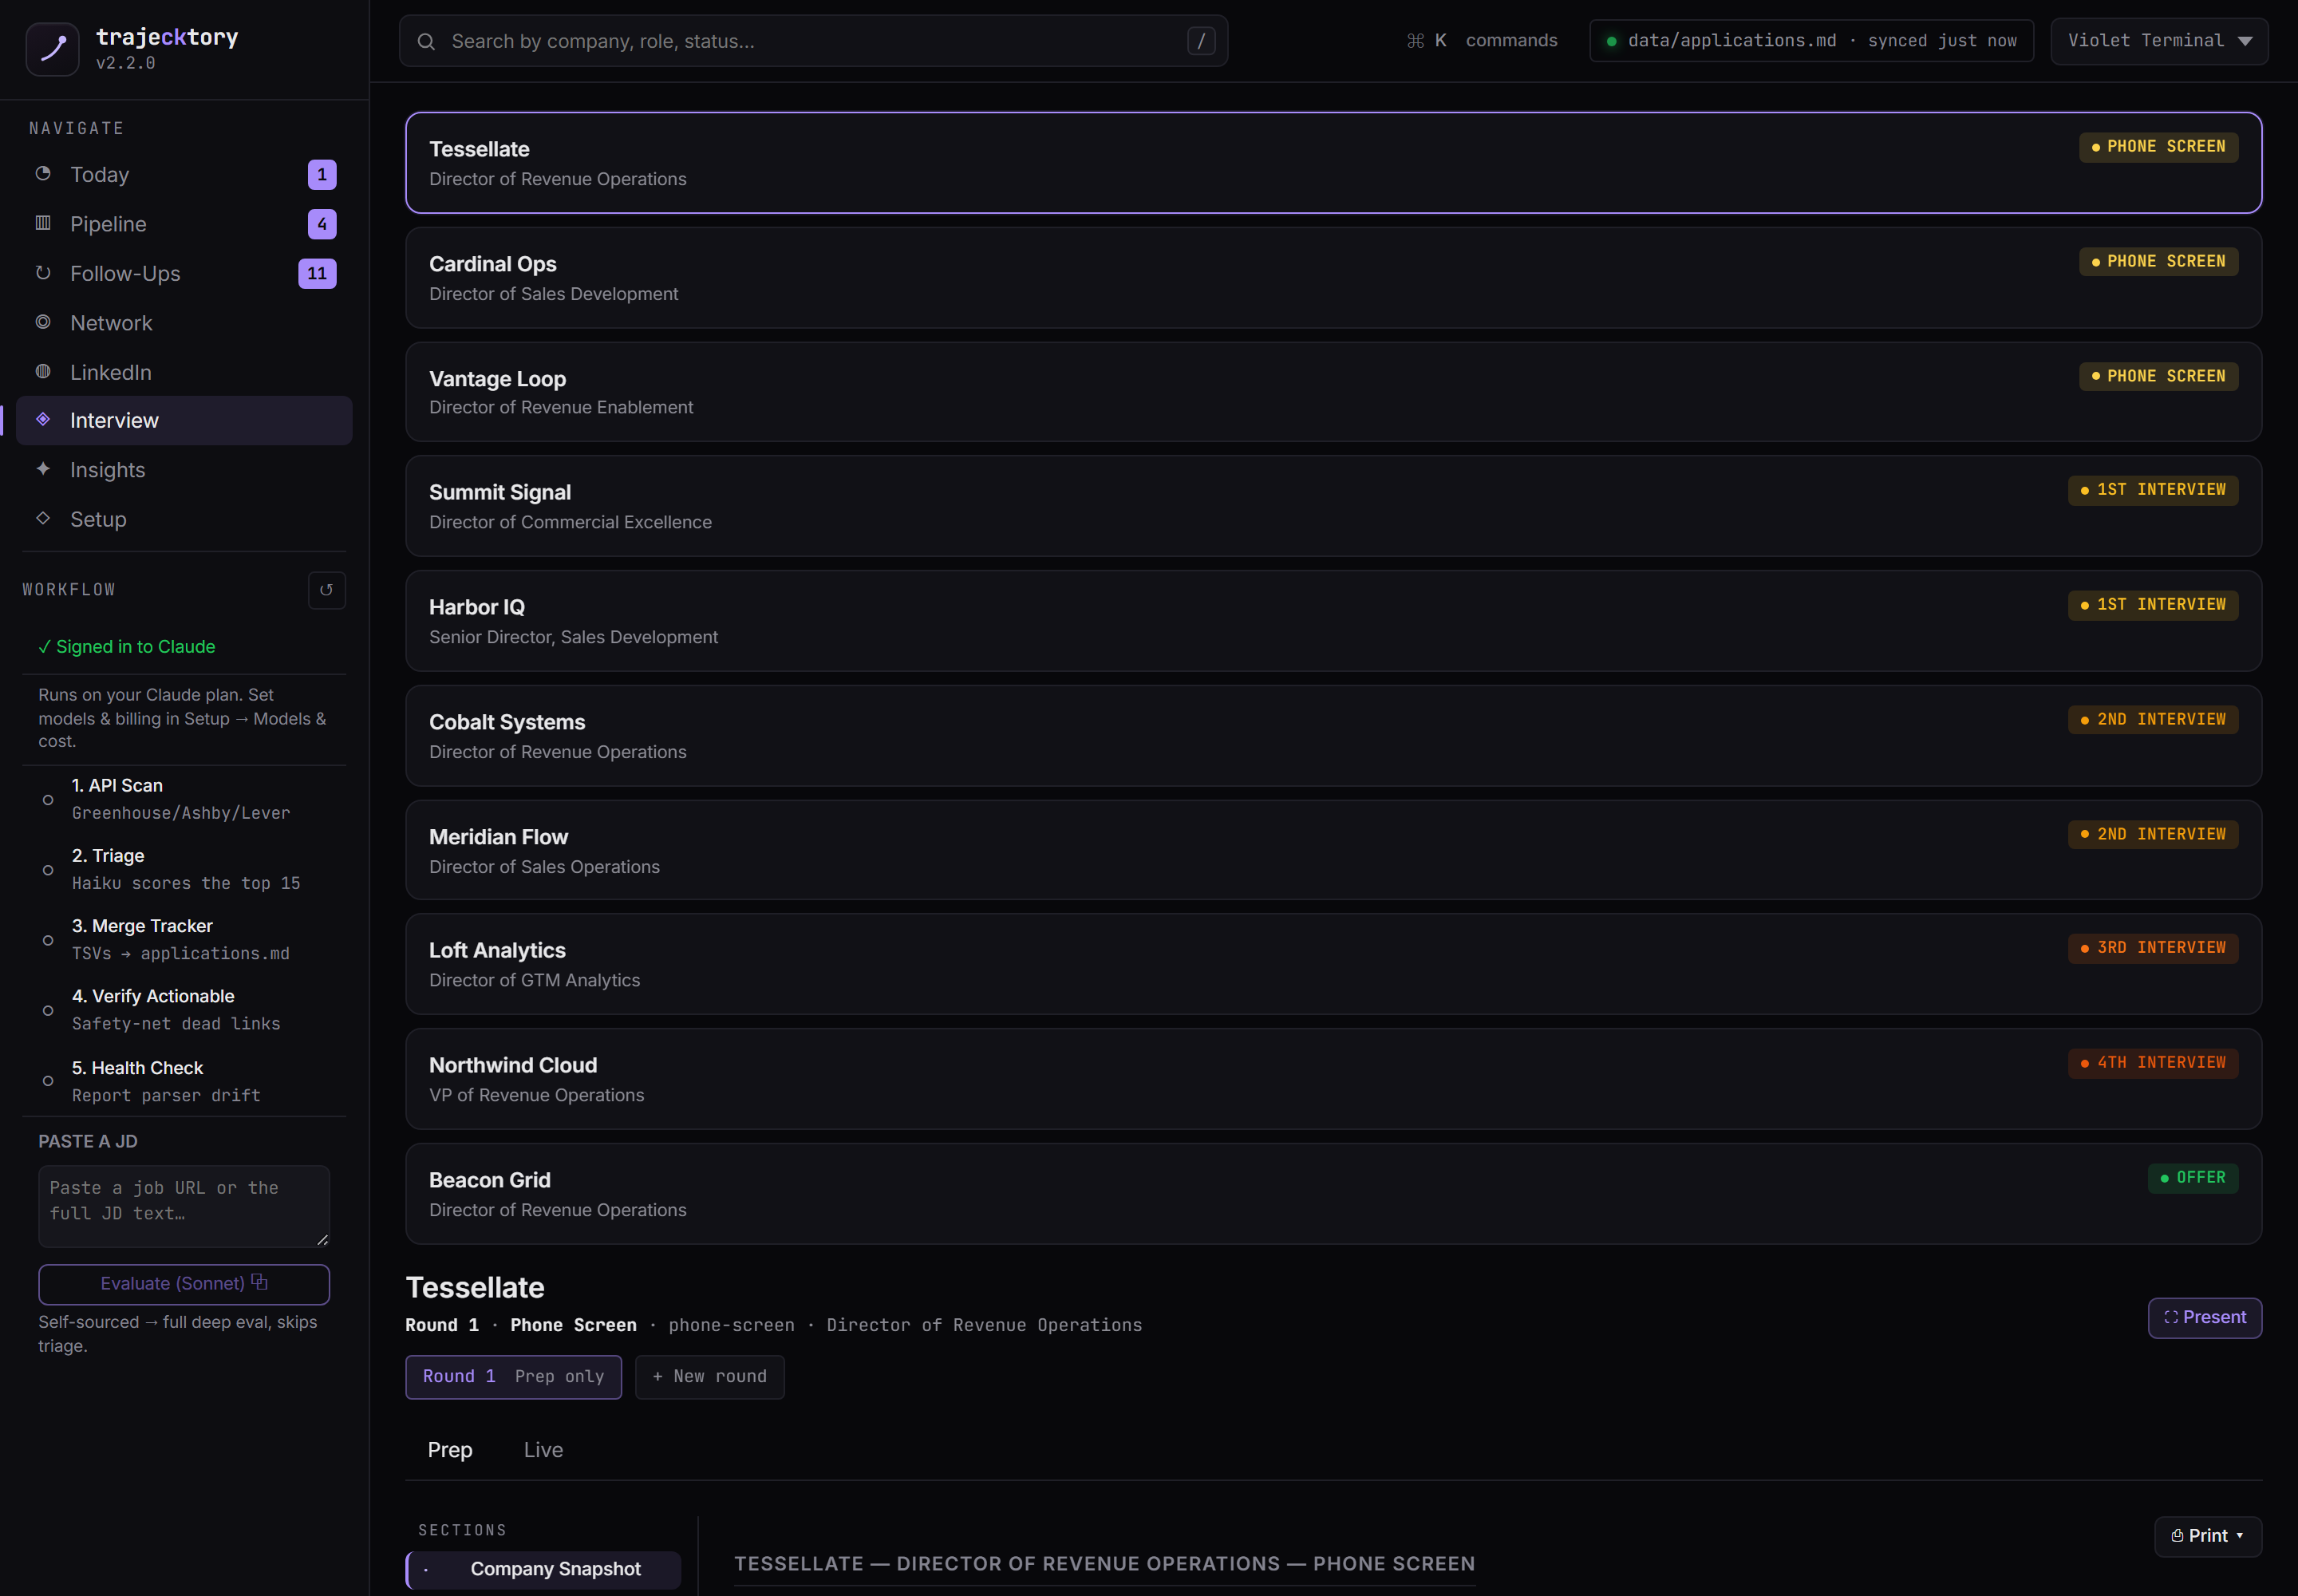The height and width of the screenshot is (1596, 2298).
Task: Select the Harbor IQ card
Action: [x=1333, y=621]
